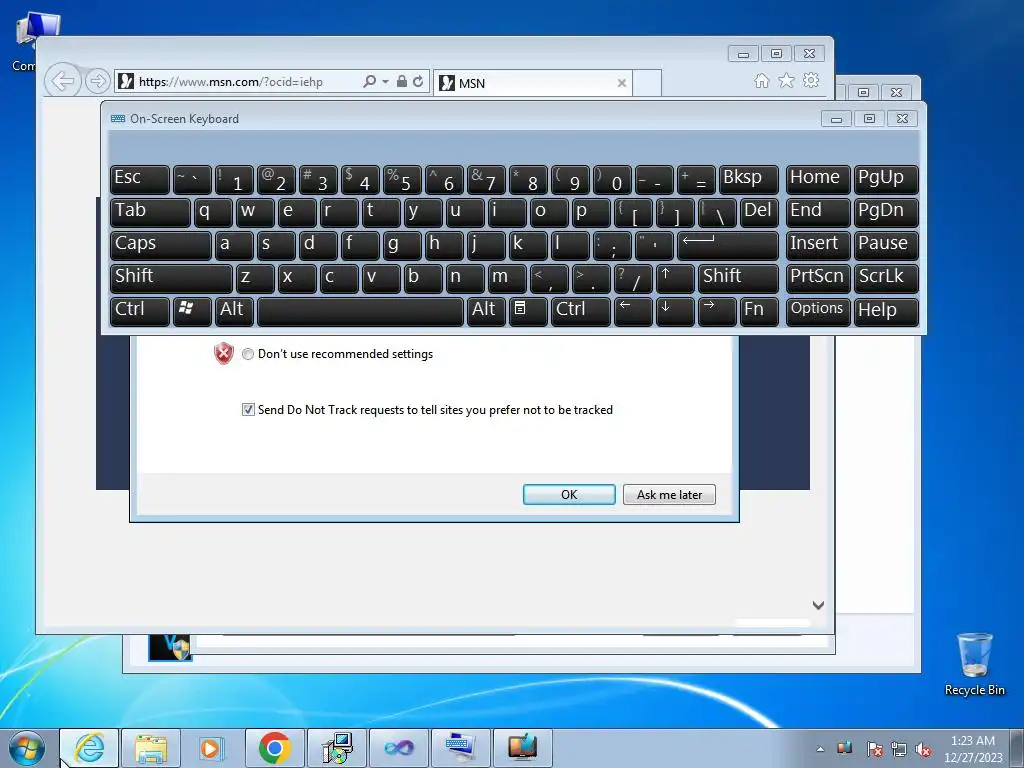Toggle the left Shift key
Screen dimensions: 1024x768
171,278
